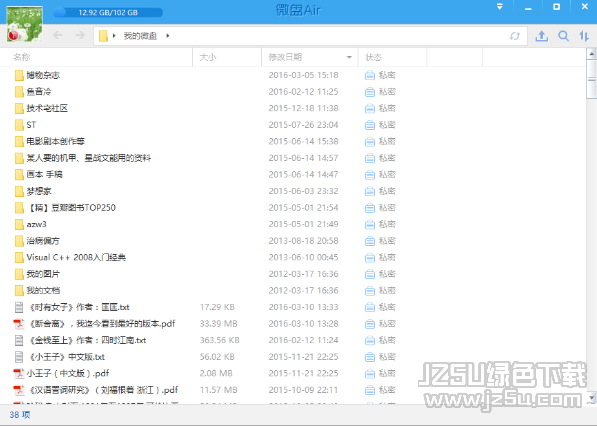Viewport: 597px width, 426px height.
Task: Click the vertical scrollbar up arrow
Action: (592, 54)
